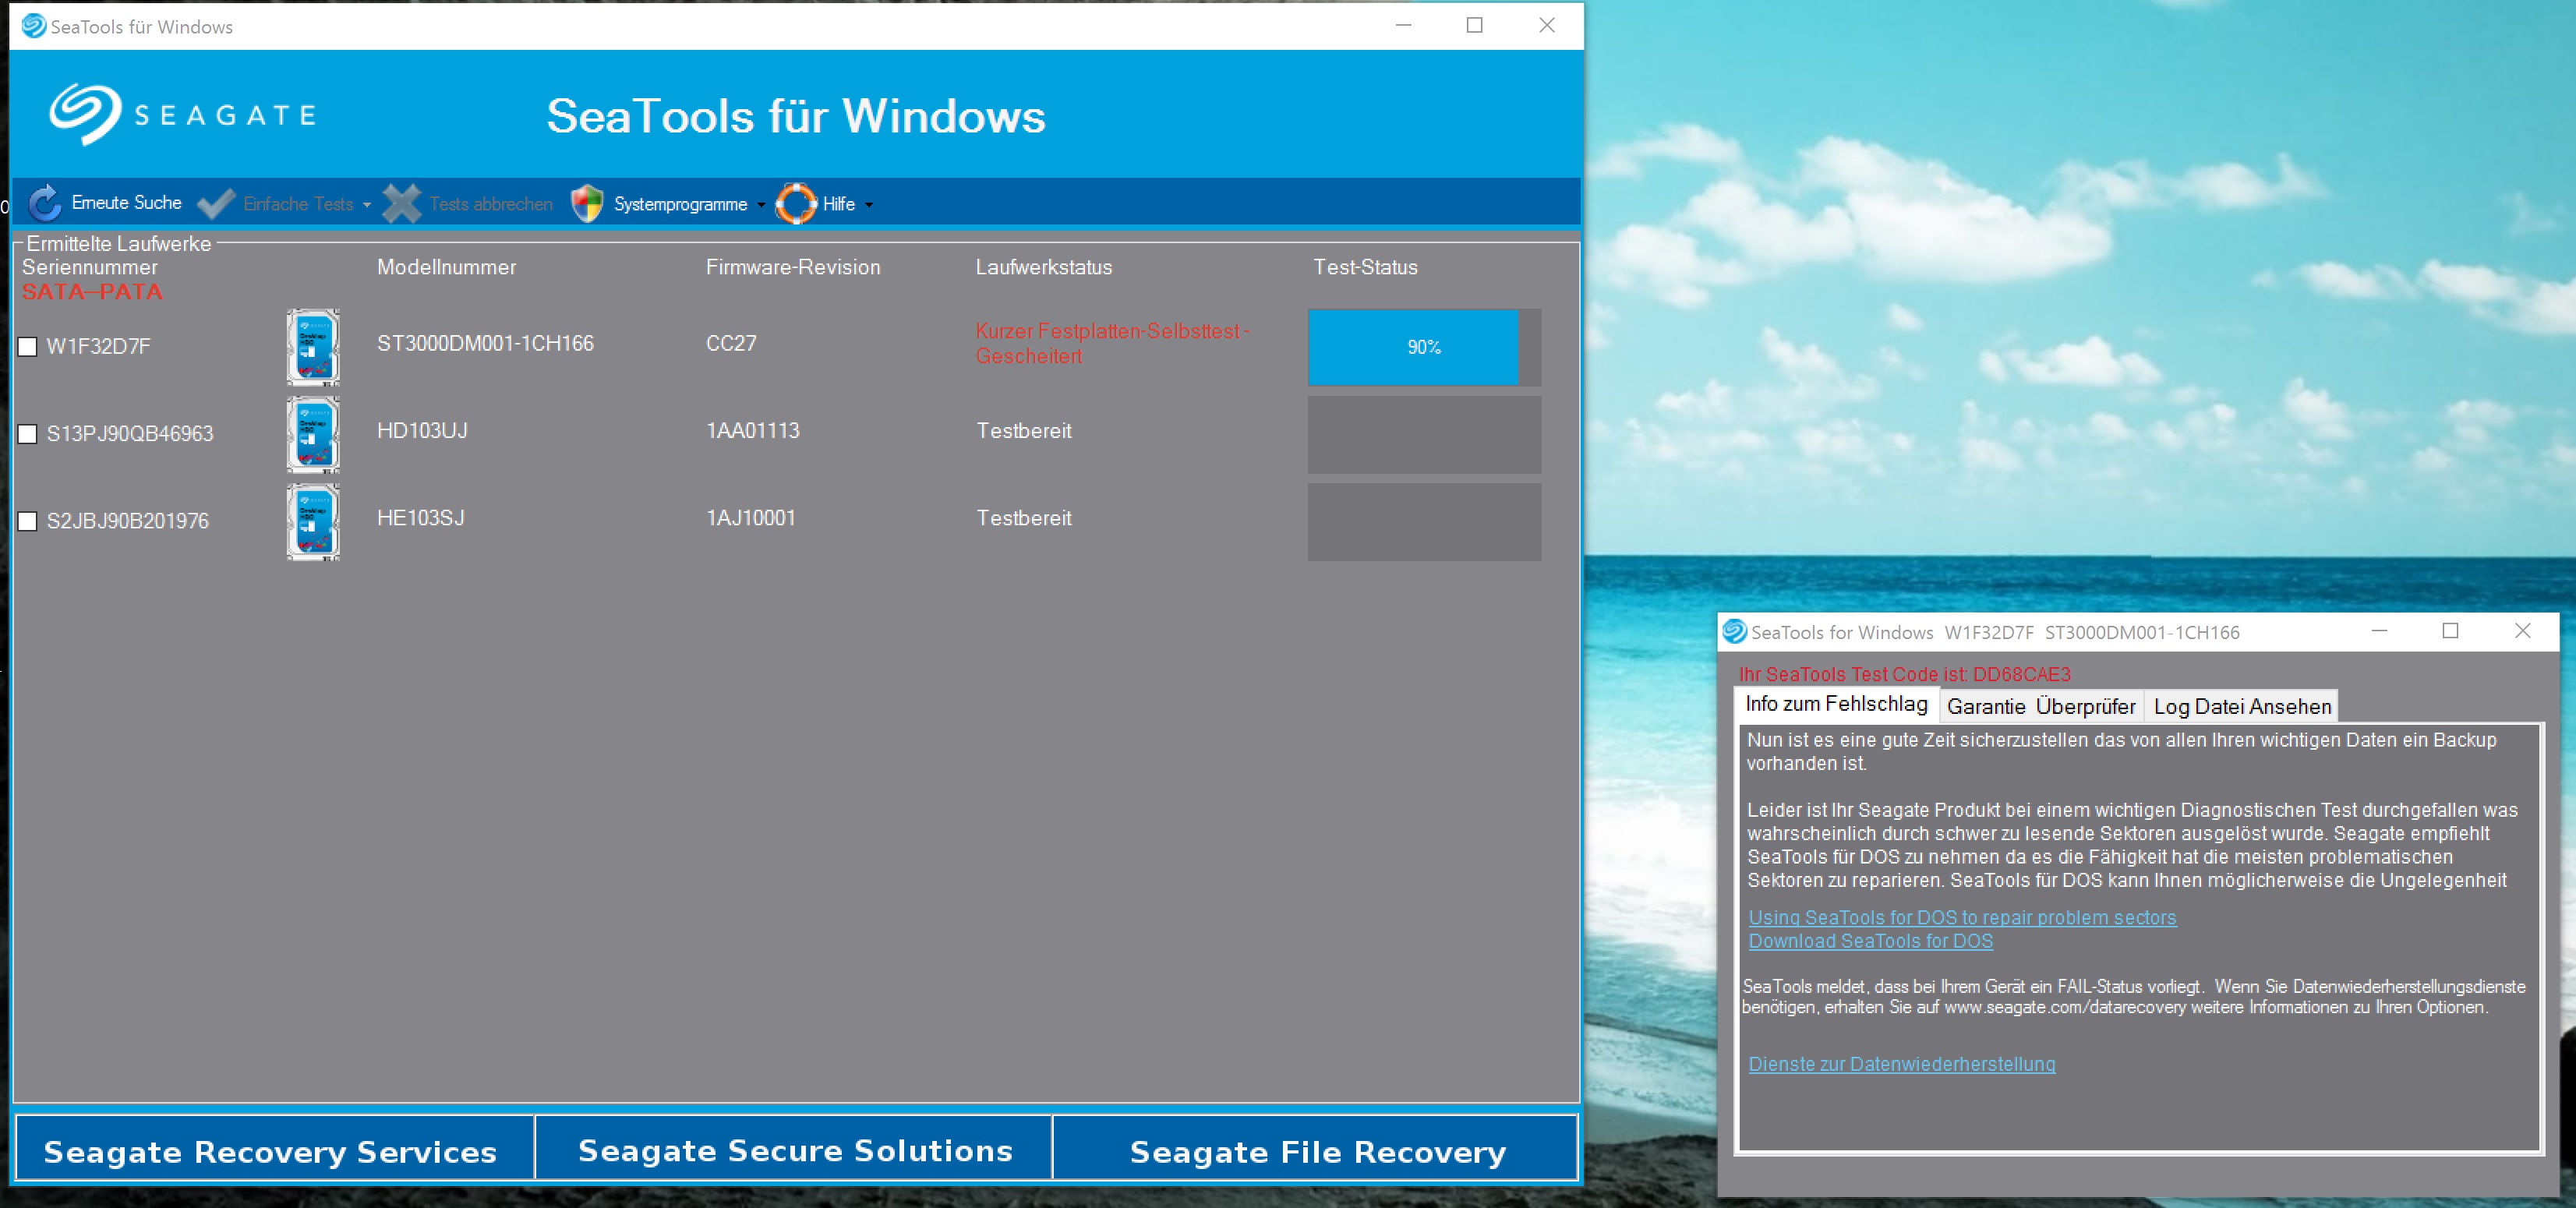
Task: Click the Systemprogramme shield icon
Action: (587, 203)
